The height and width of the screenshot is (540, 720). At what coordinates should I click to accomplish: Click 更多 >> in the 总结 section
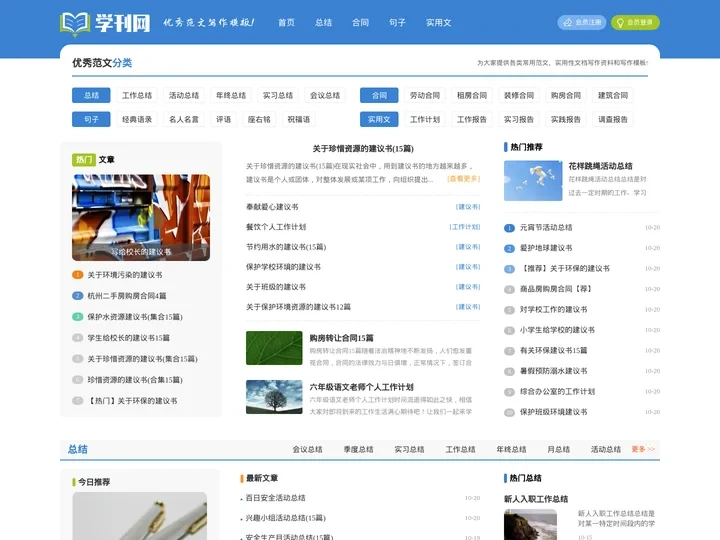[643, 449]
